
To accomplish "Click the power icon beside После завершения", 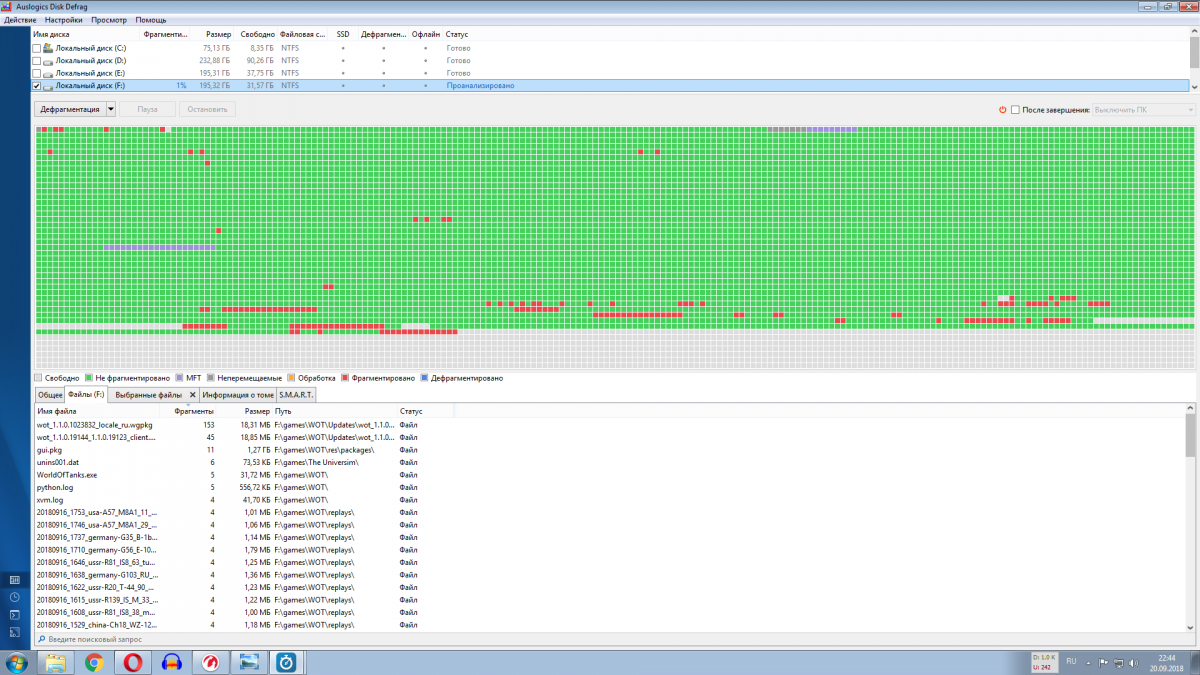I will 1002,110.
